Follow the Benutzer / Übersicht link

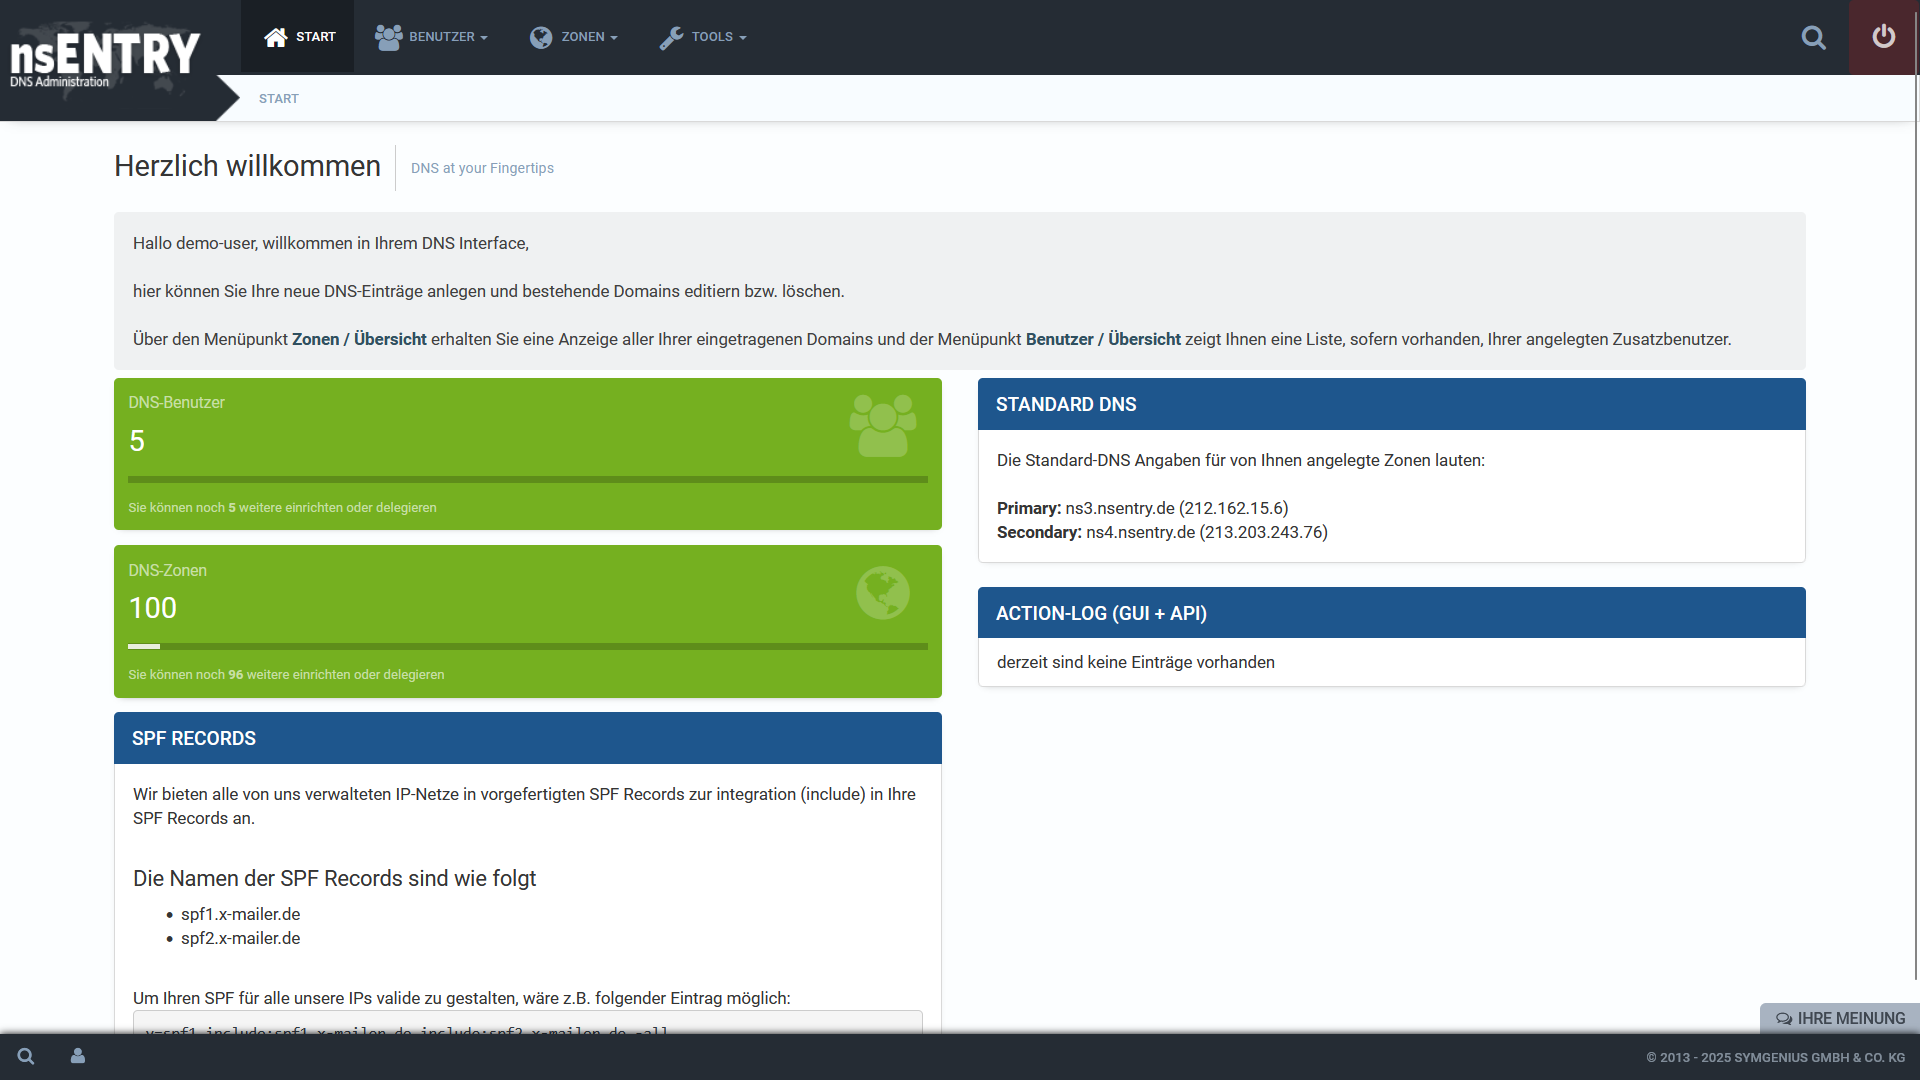(1103, 339)
